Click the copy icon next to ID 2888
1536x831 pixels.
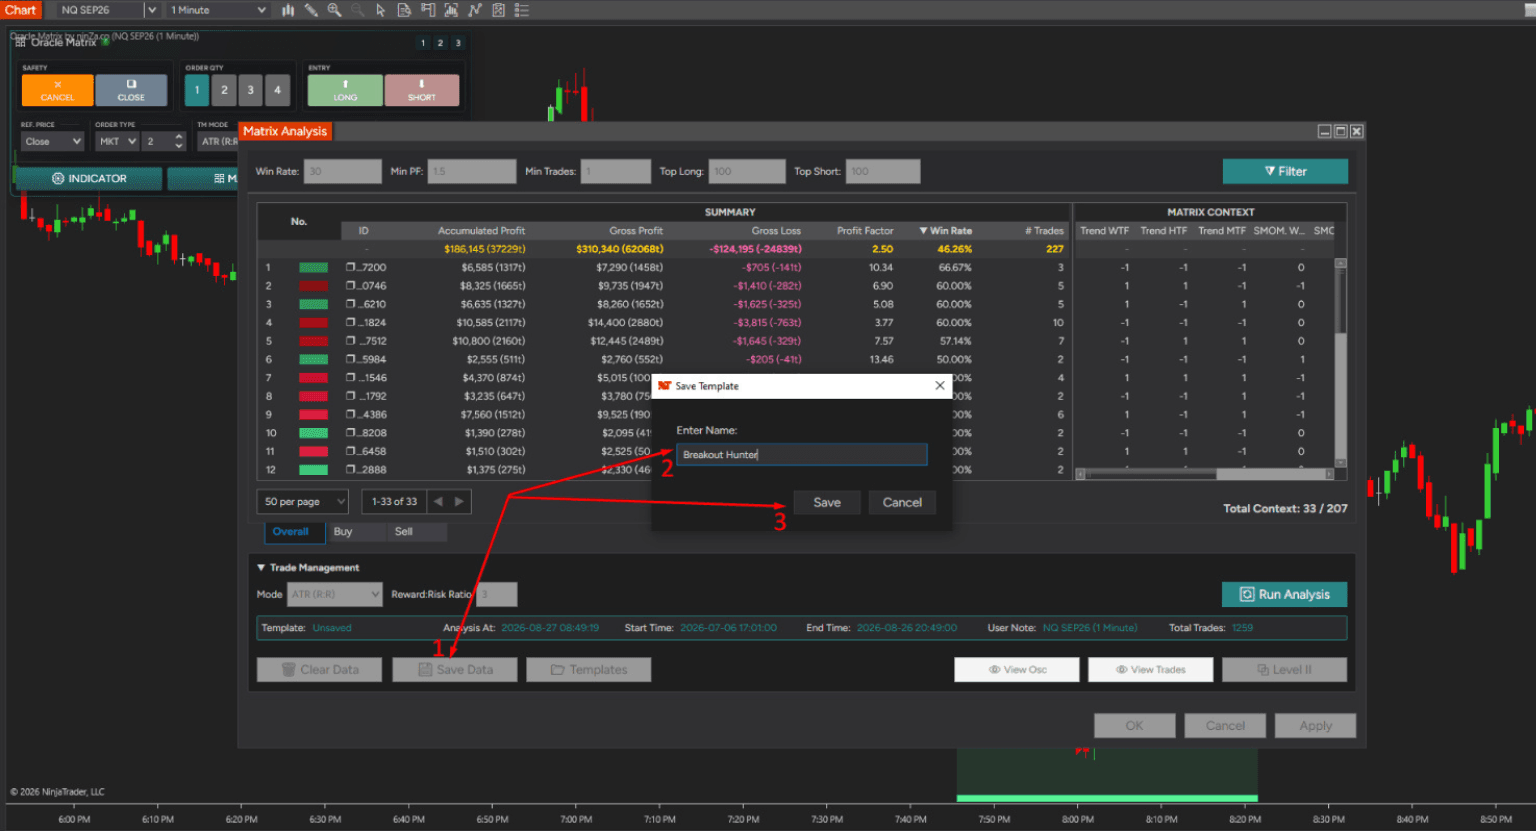[351, 470]
